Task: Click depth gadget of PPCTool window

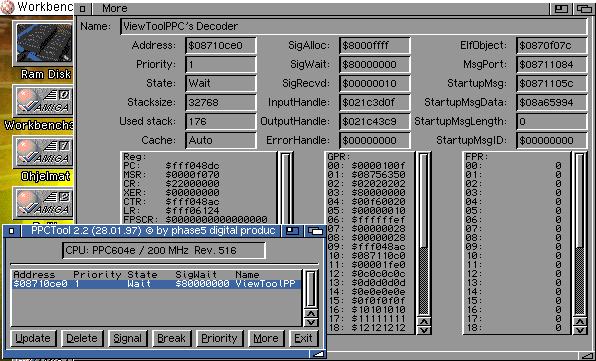Action: (315, 231)
